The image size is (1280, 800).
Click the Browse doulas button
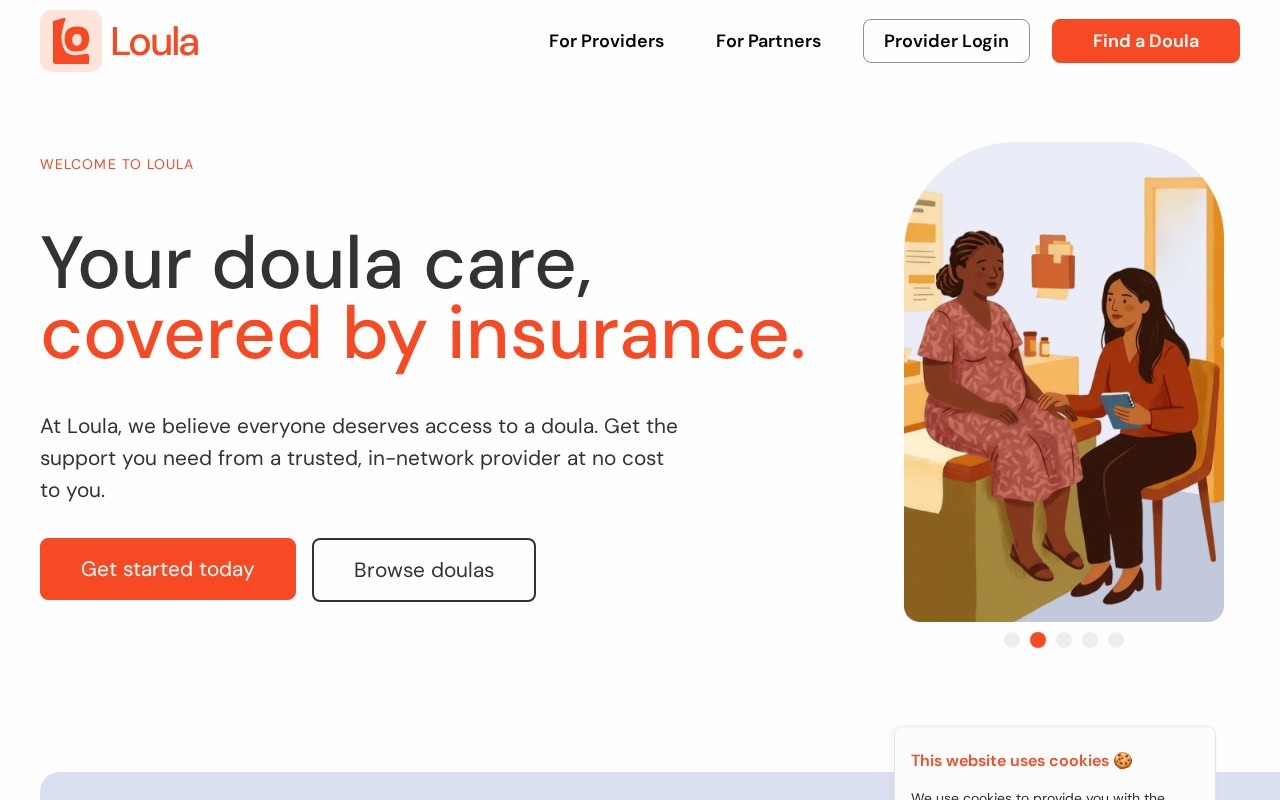tap(424, 570)
